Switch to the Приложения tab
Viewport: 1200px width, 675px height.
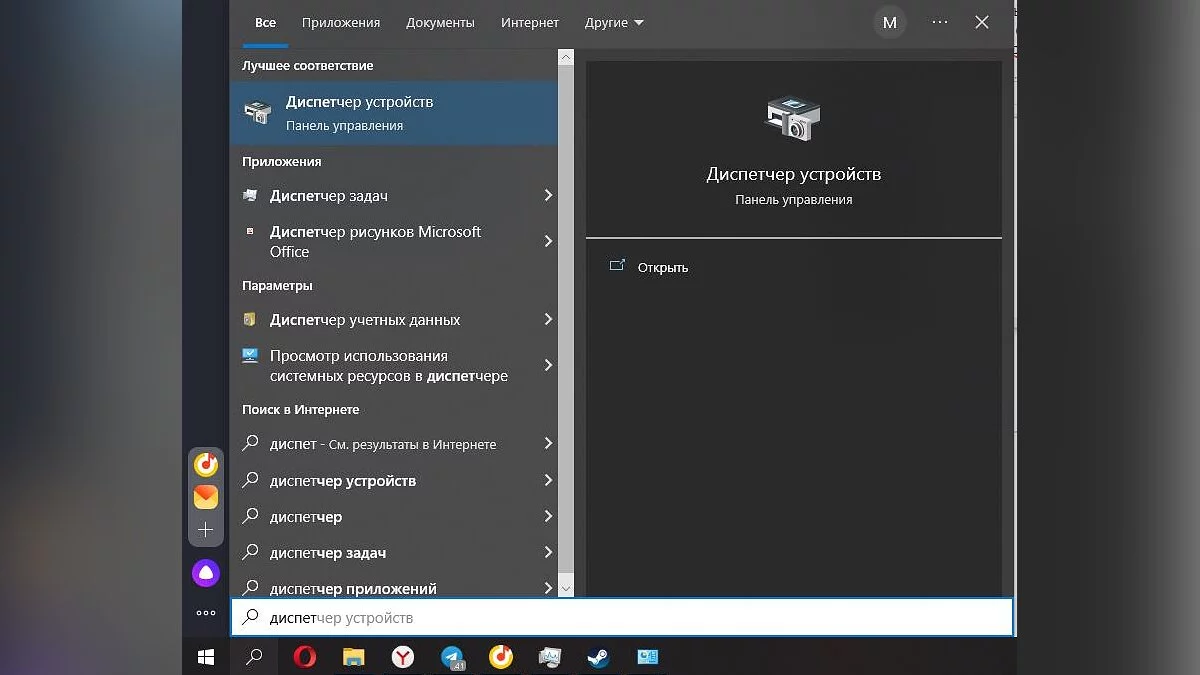341,22
